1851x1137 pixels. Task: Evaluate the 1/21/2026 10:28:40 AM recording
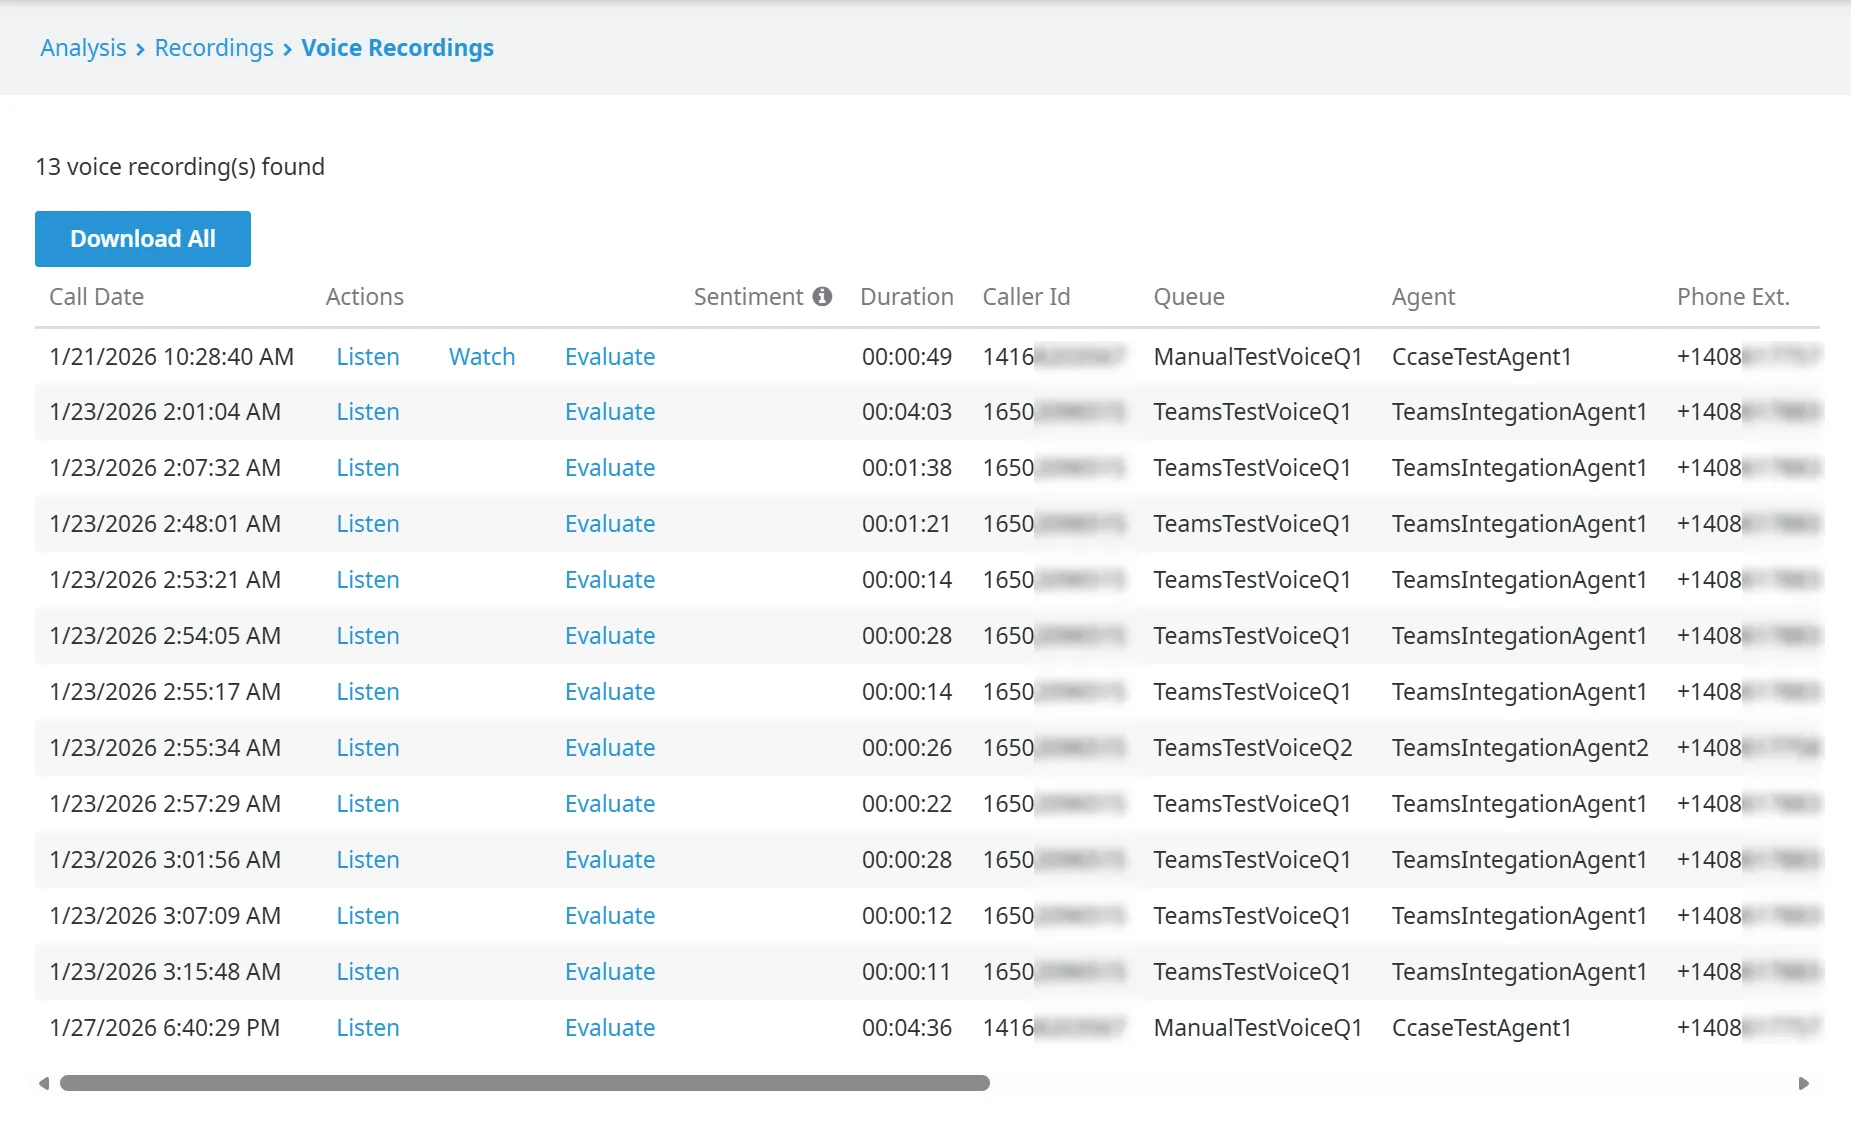(x=610, y=357)
